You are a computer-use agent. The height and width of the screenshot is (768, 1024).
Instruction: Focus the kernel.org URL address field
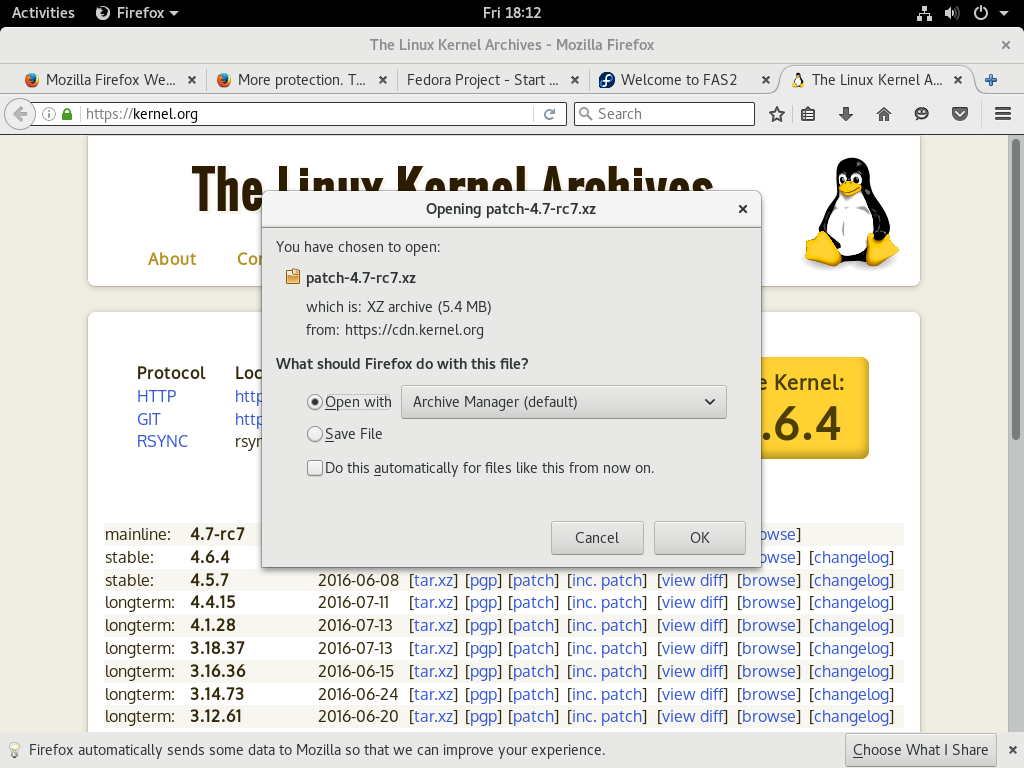click(x=307, y=114)
